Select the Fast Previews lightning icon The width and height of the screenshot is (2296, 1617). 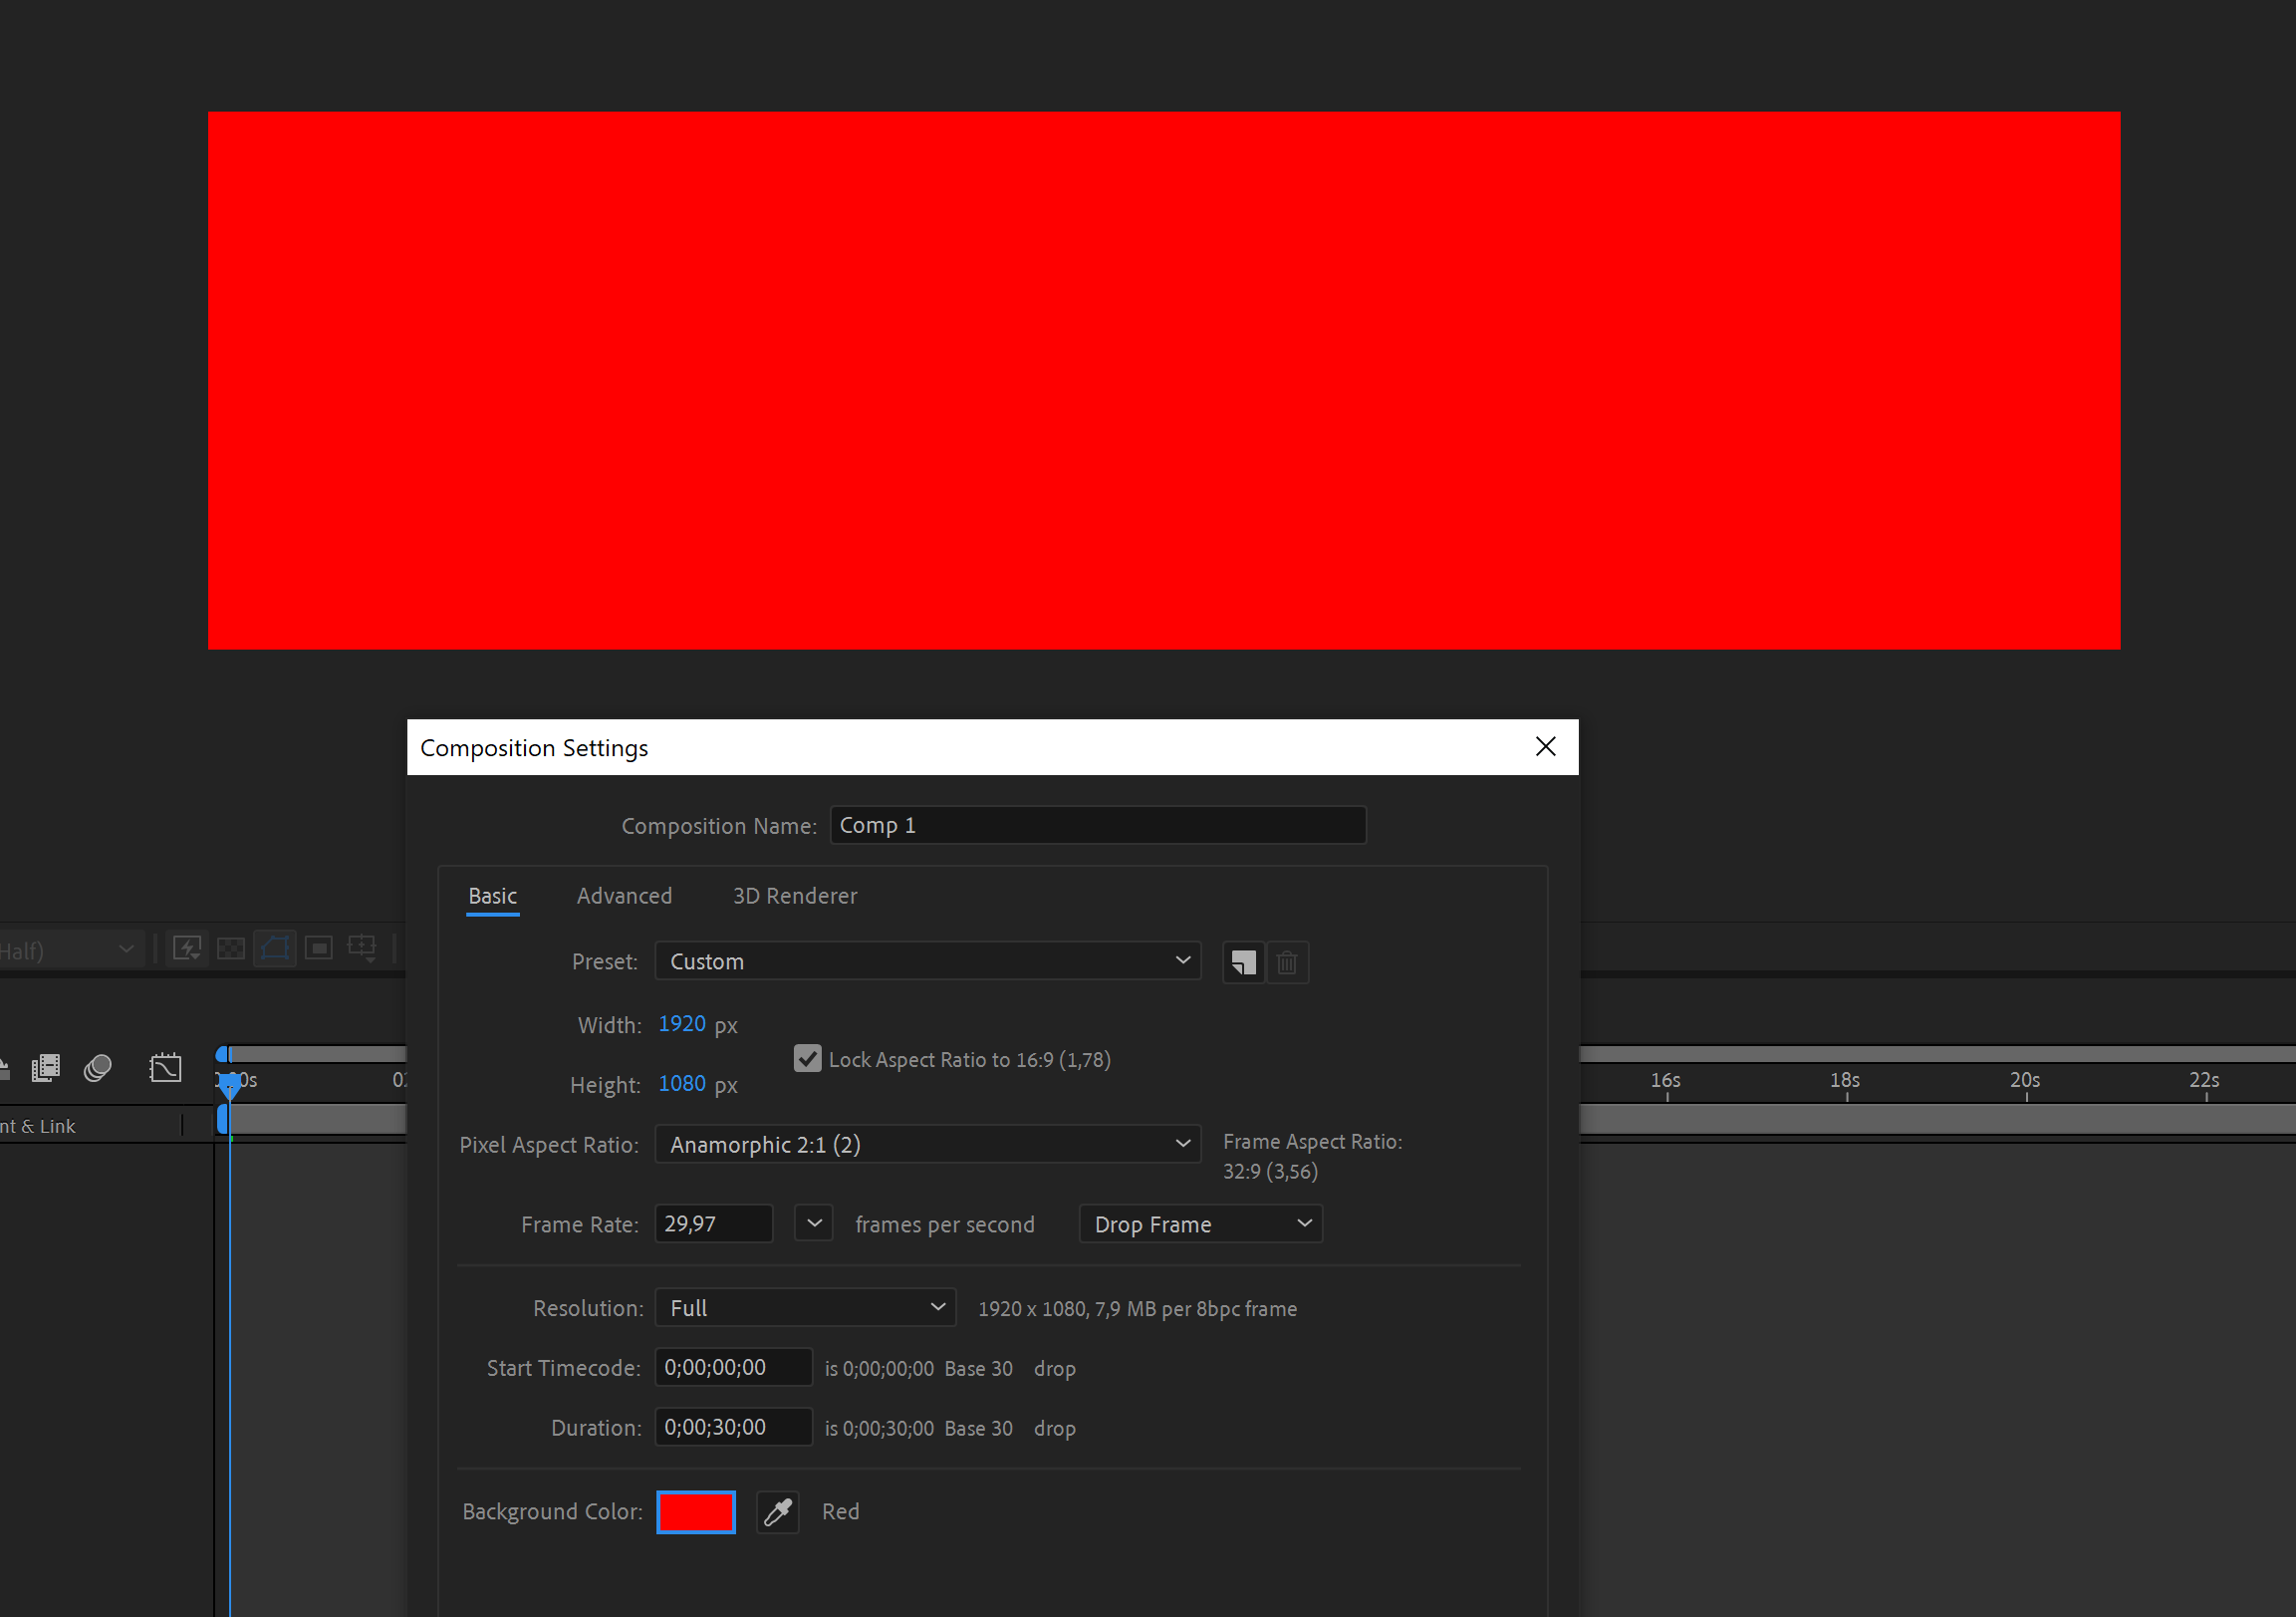tap(186, 948)
